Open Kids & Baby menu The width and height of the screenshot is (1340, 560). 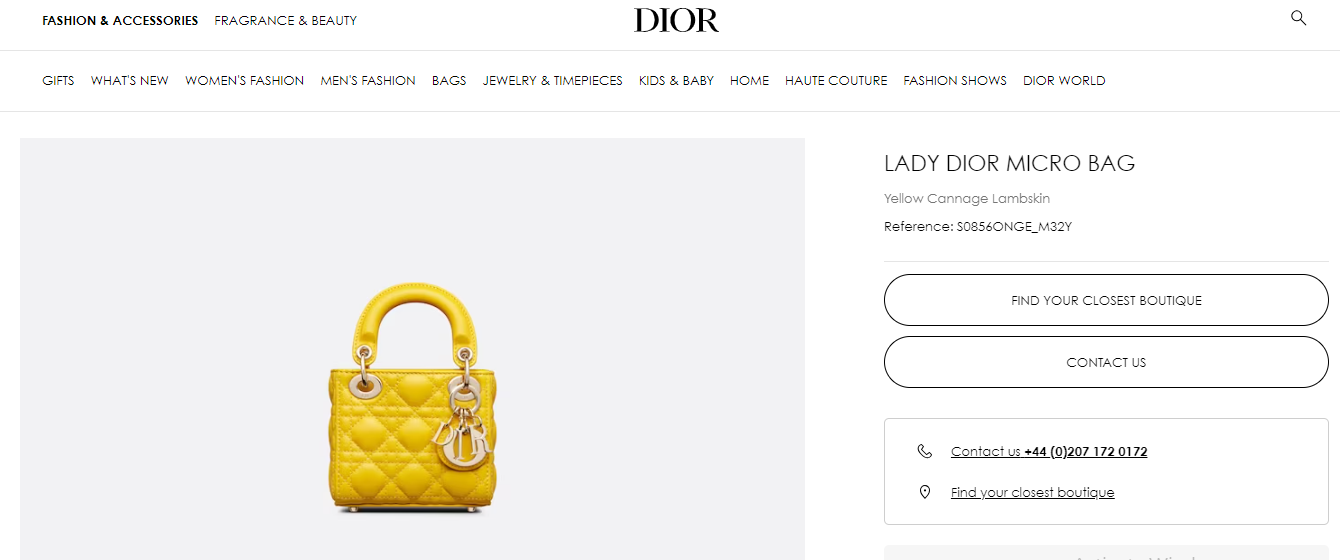click(x=676, y=81)
